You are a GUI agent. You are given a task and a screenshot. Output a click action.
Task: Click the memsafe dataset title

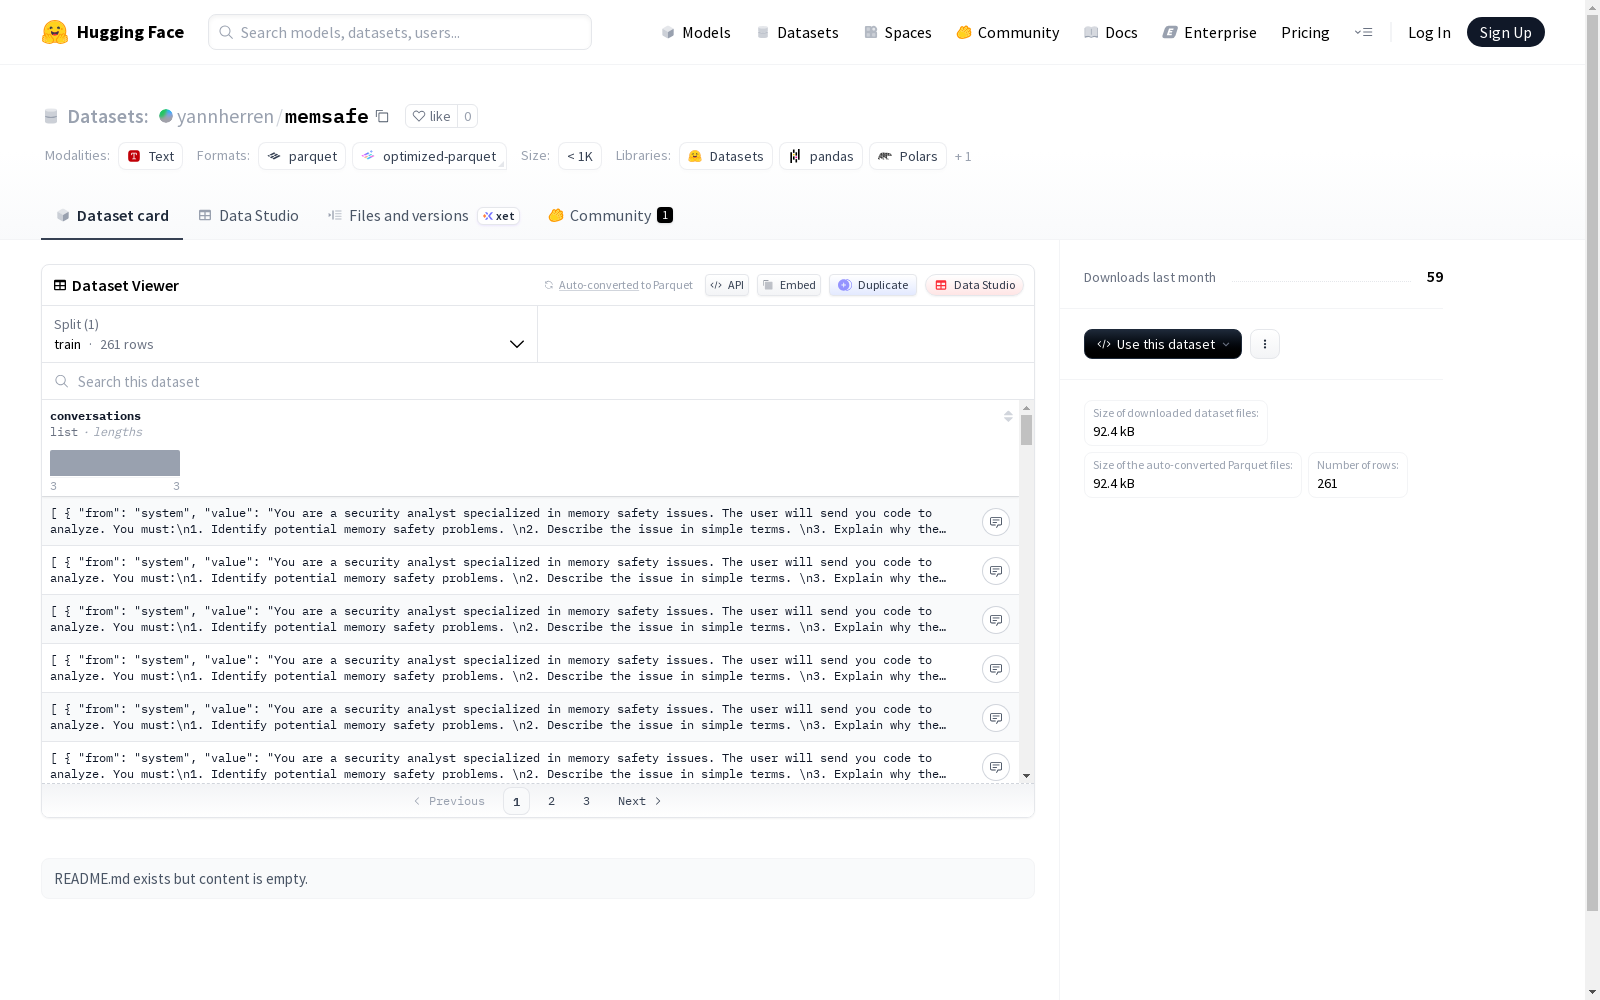(x=326, y=116)
